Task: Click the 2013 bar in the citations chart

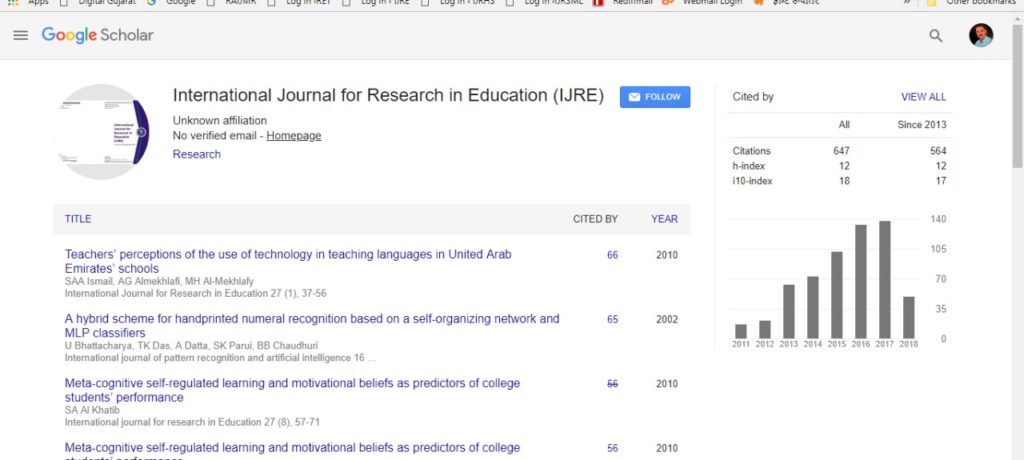Action: pos(788,312)
